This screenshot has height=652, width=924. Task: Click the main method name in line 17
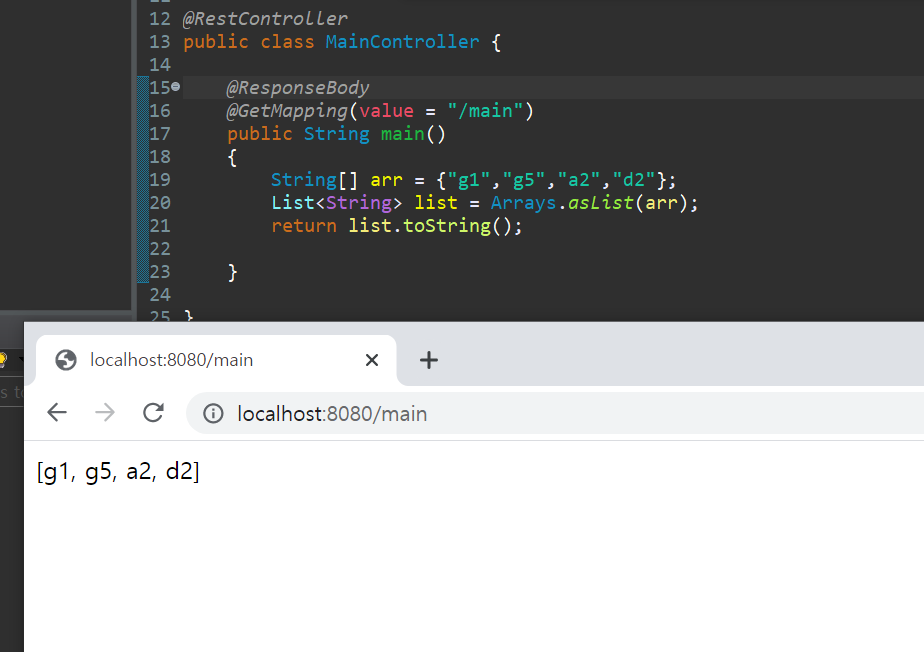pyautogui.click(x=402, y=134)
